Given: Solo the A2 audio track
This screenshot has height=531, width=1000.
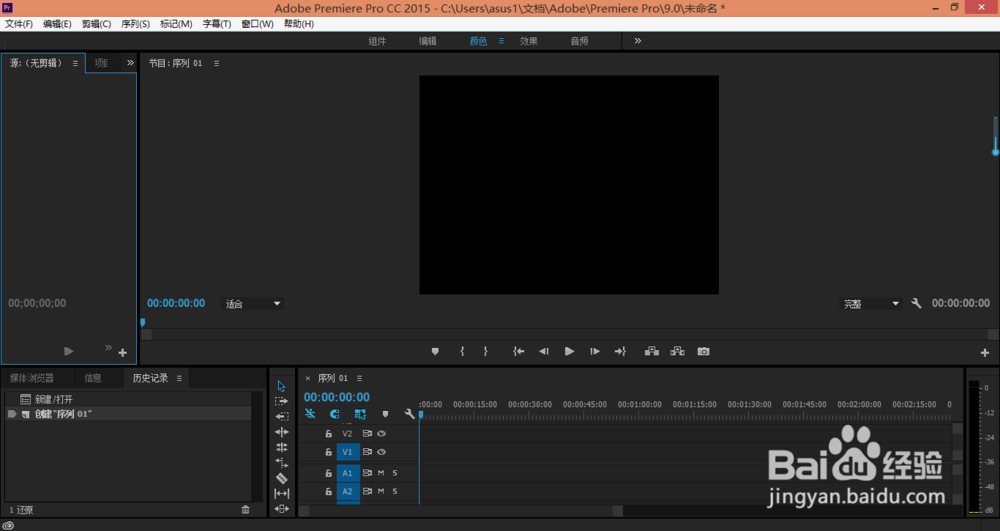Looking at the screenshot, I should pyautogui.click(x=395, y=491).
